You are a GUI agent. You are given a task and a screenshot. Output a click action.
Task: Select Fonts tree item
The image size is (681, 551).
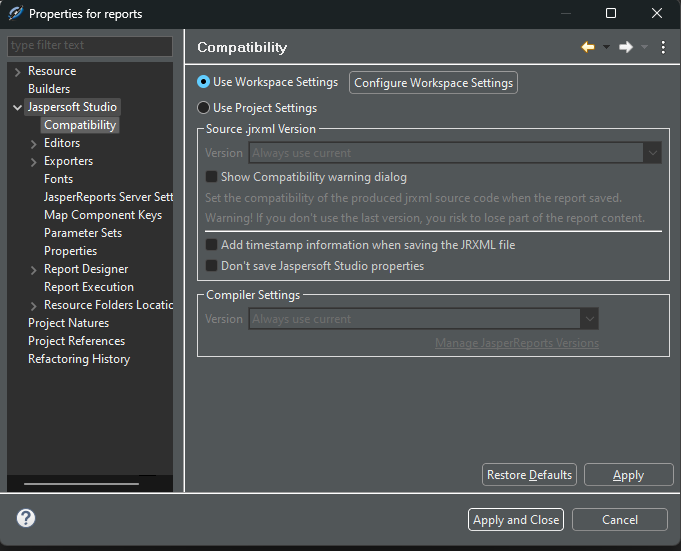[58, 179]
